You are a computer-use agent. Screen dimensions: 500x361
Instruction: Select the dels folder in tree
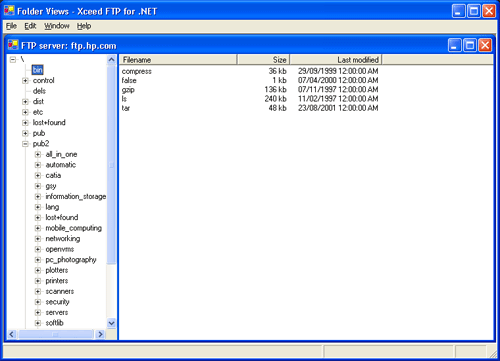click(39, 91)
